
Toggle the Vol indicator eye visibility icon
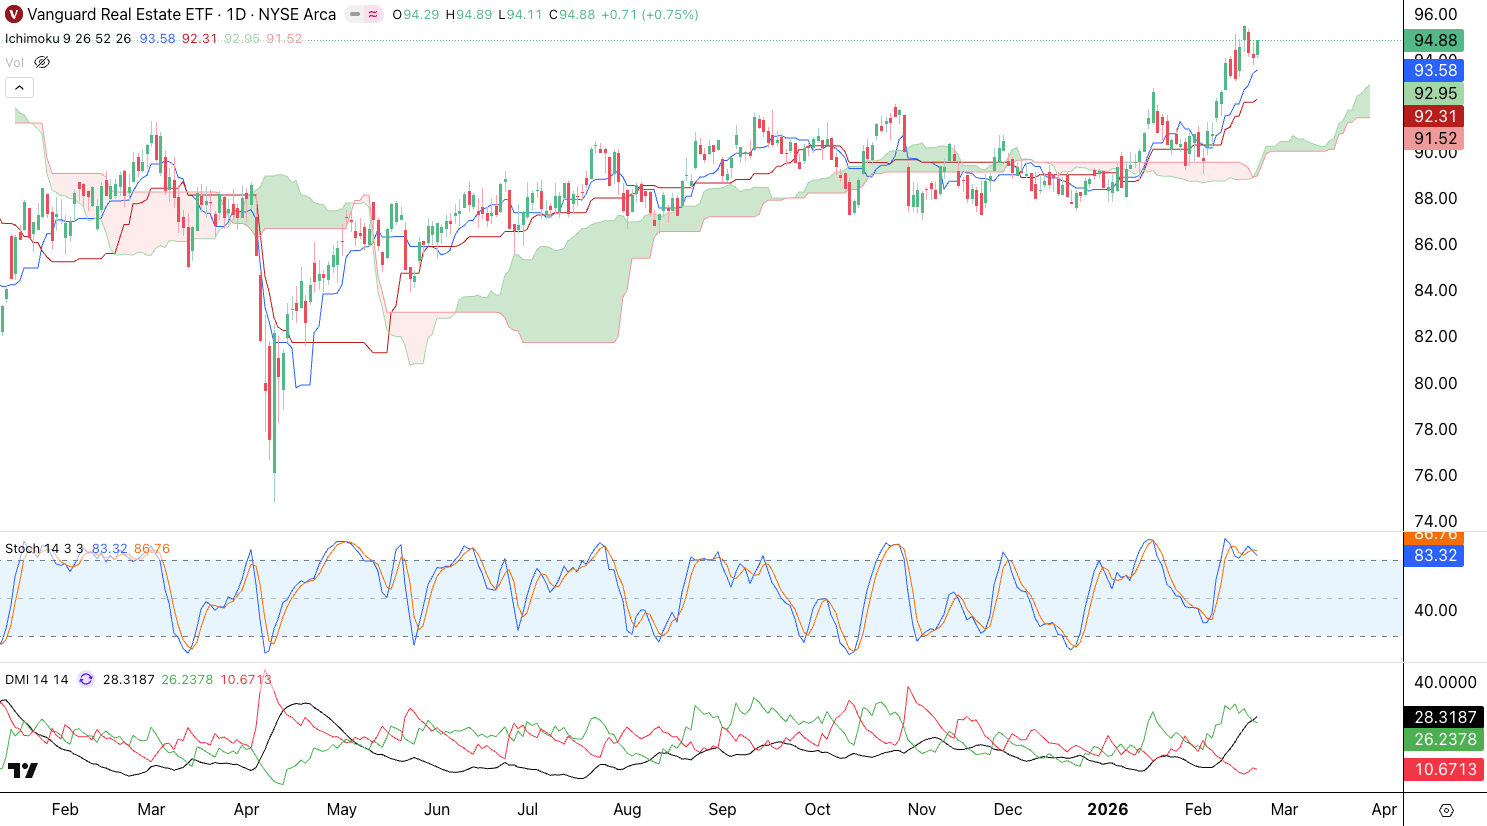pos(42,62)
